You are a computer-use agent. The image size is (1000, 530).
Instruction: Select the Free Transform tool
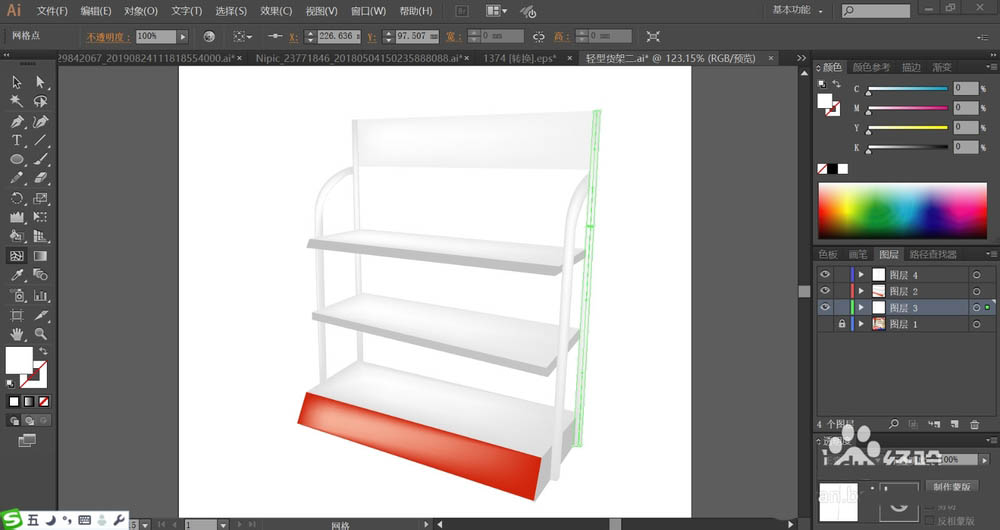[x=40, y=217]
